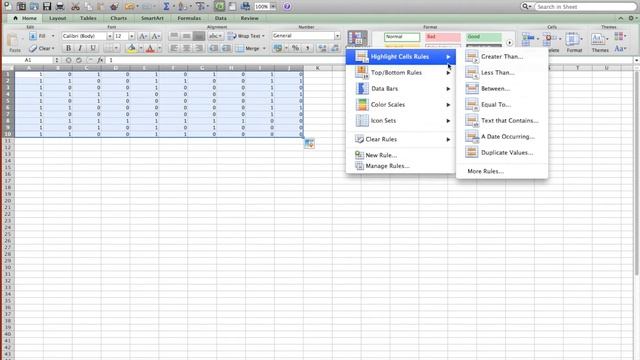Select the Duplicate Values... rule
This screenshot has height=360, width=640.
point(502,152)
